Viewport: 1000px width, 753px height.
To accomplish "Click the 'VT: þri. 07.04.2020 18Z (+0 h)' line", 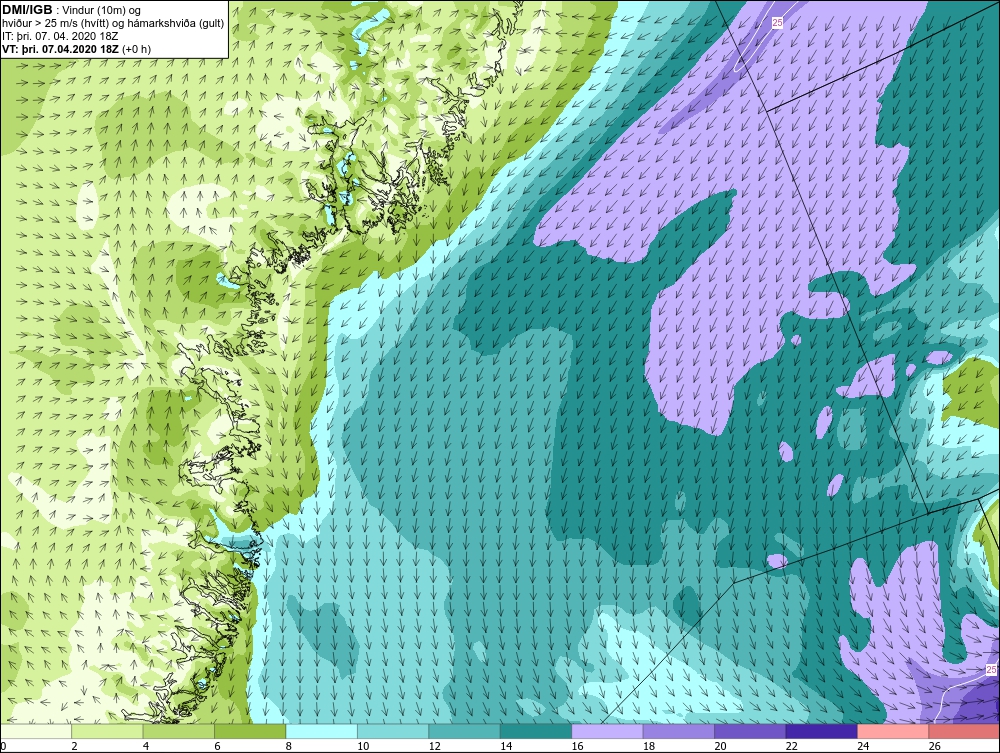I will click(x=77, y=49).
